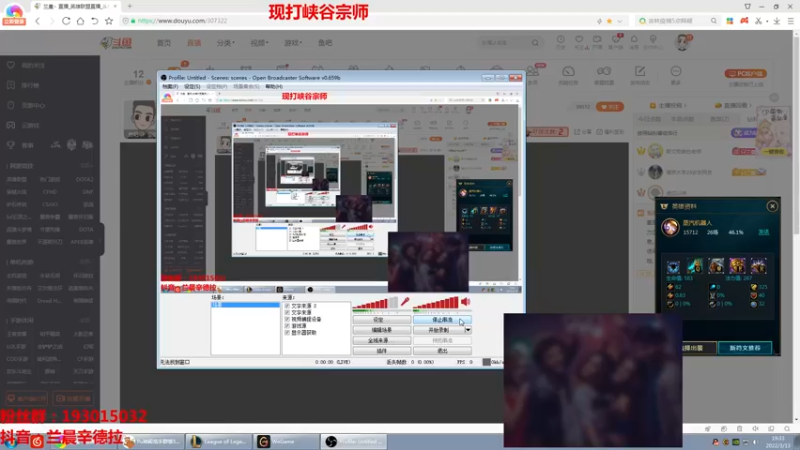
Task: Open the WeGame taskbar item
Action: coord(286,441)
